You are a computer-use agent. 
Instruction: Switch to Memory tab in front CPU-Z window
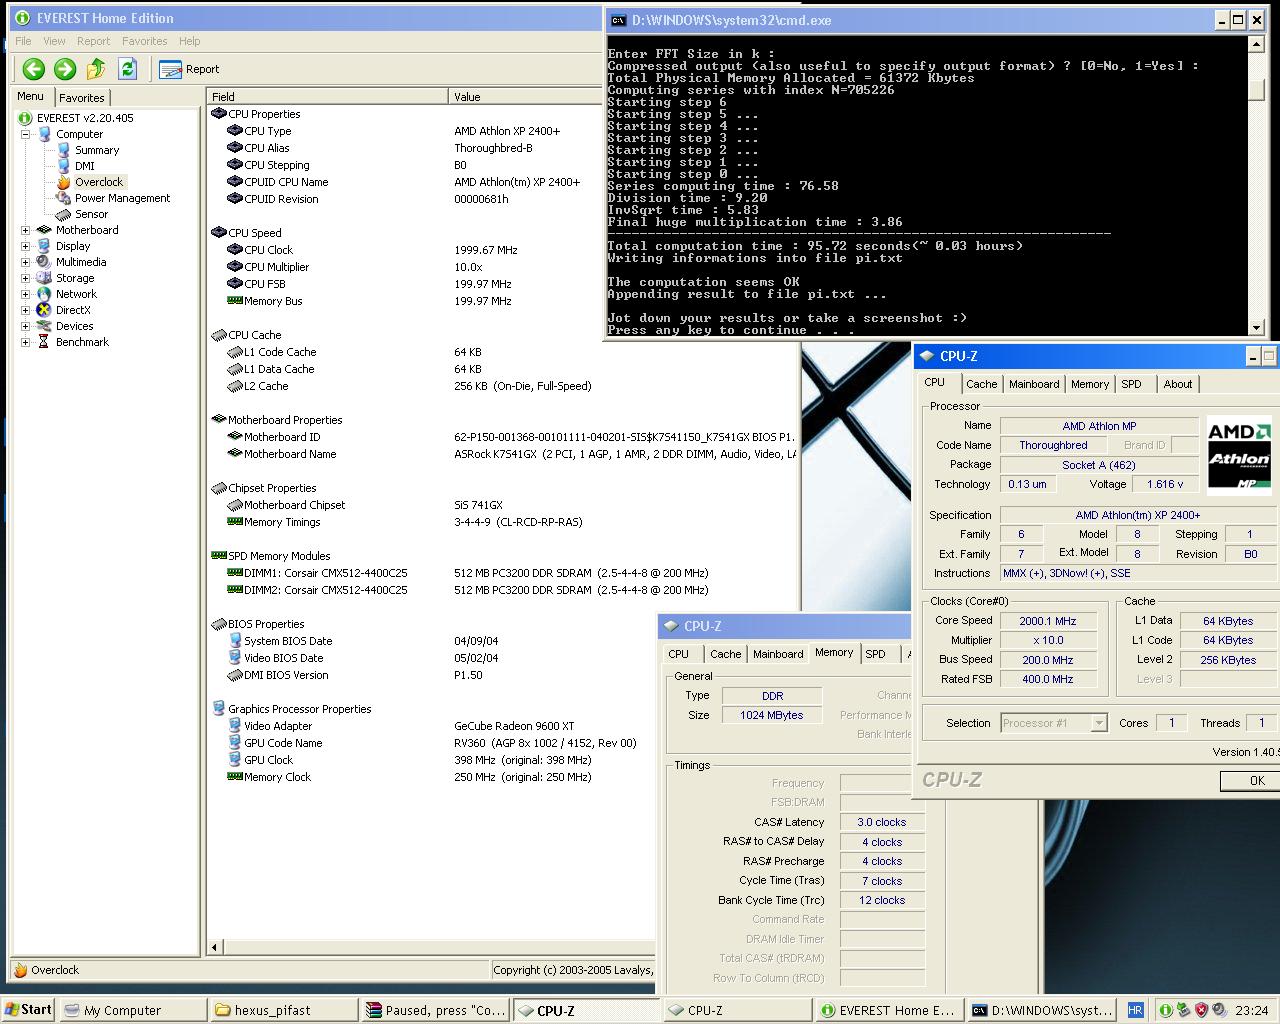tap(1090, 384)
